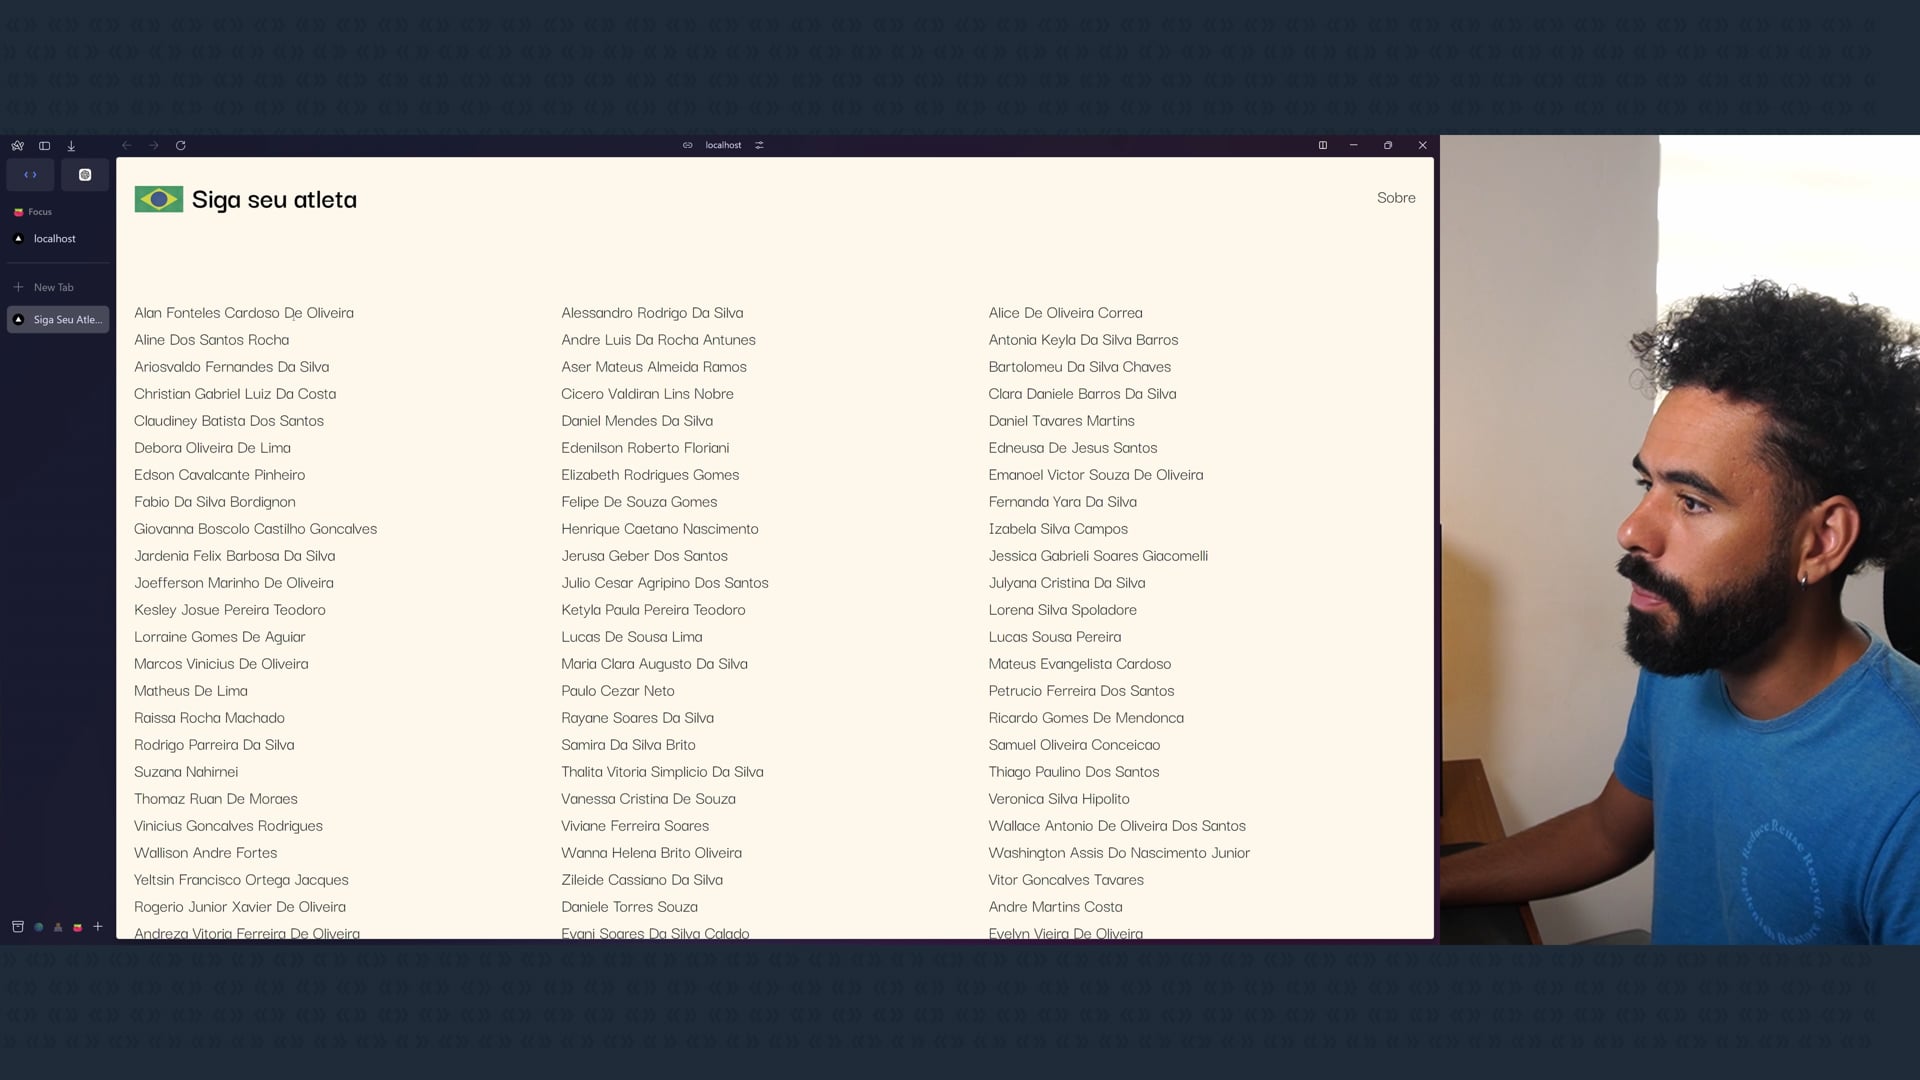
Task: Open the archive box icon in sidebar
Action: (x=18, y=927)
